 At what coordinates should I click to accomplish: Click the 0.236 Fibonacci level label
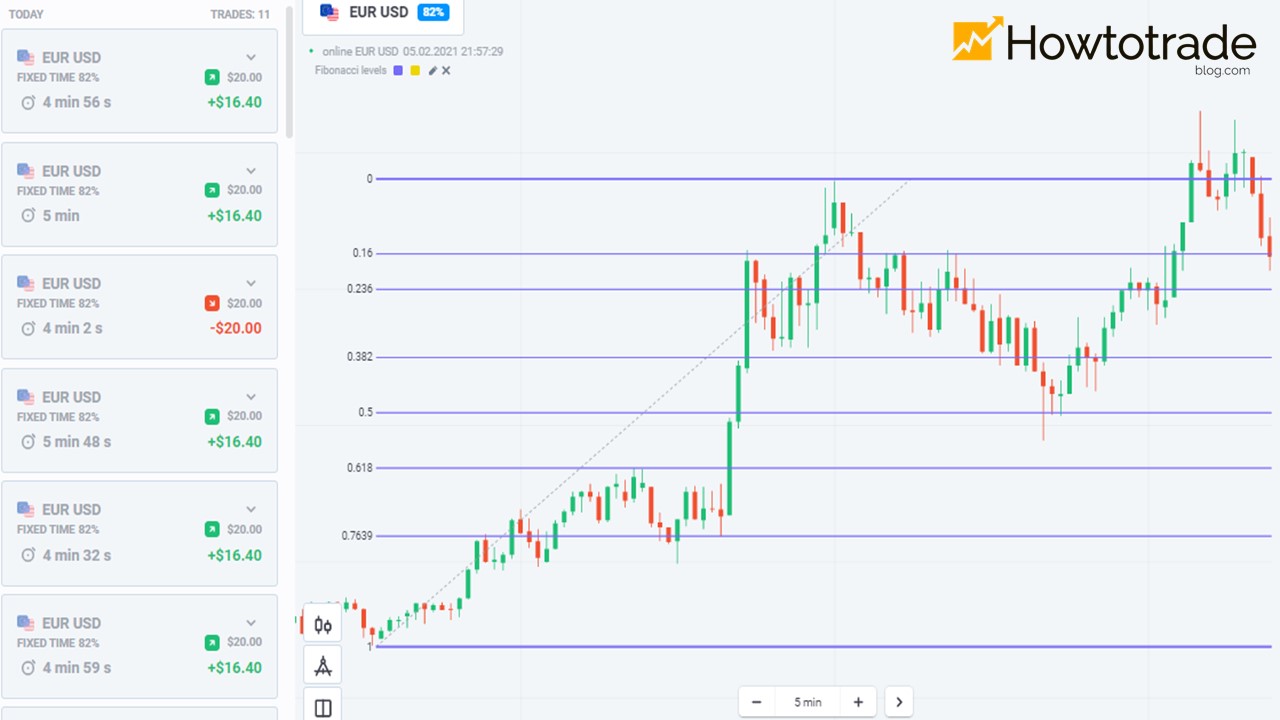[360, 289]
